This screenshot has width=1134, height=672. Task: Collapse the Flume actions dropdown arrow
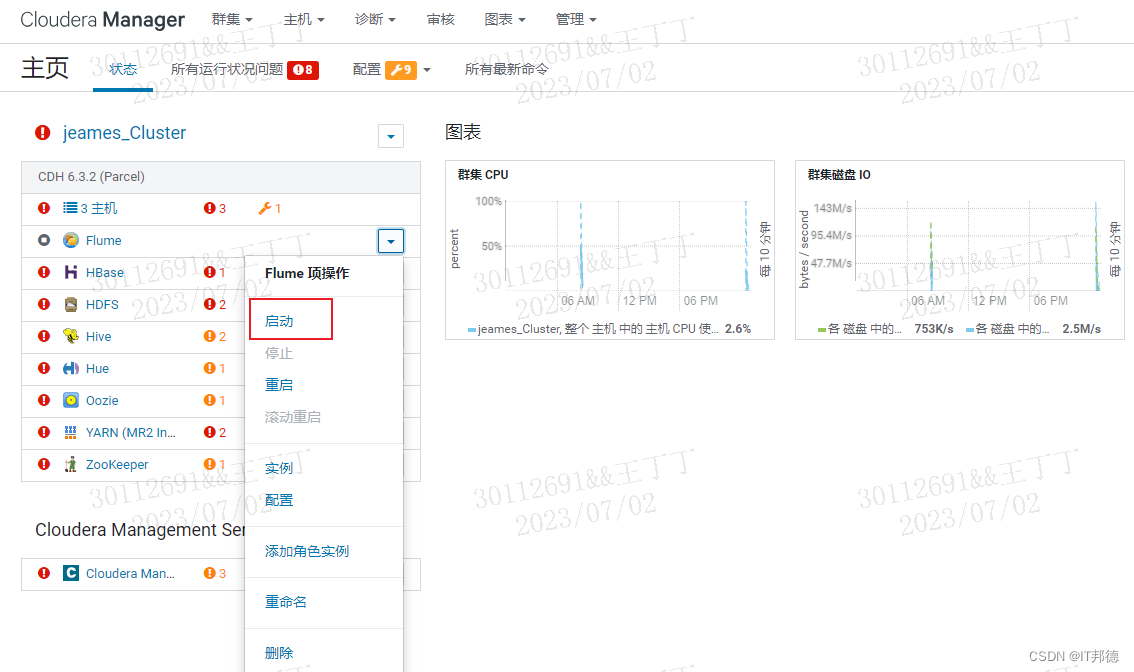(x=391, y=241)
